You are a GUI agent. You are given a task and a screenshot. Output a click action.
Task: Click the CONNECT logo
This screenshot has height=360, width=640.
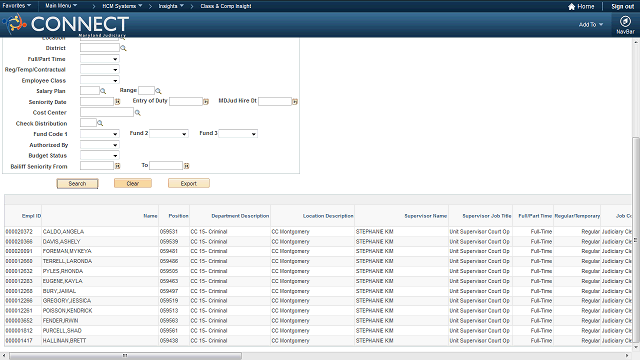(x=66, y=24)
